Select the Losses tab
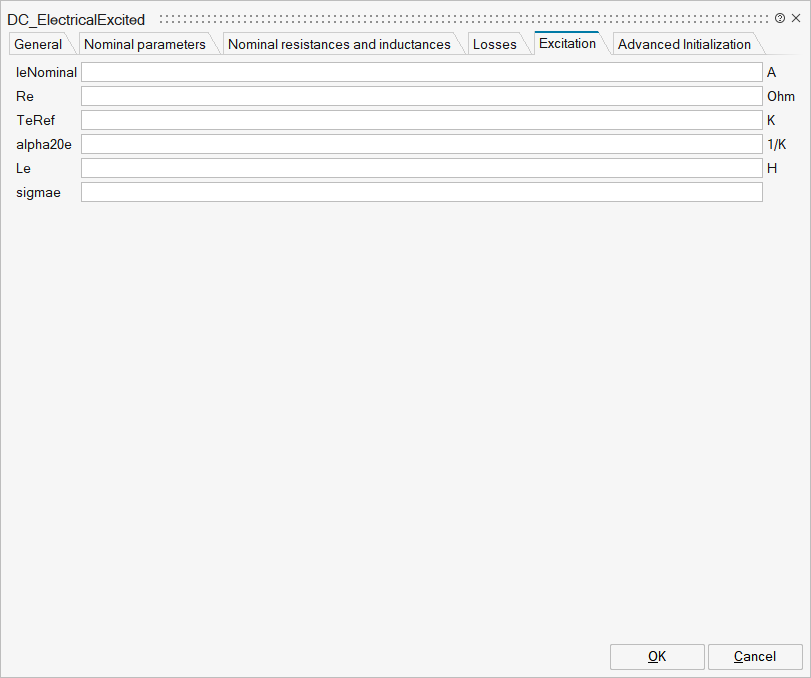This screenshot has height=678, width=811. 495,44
